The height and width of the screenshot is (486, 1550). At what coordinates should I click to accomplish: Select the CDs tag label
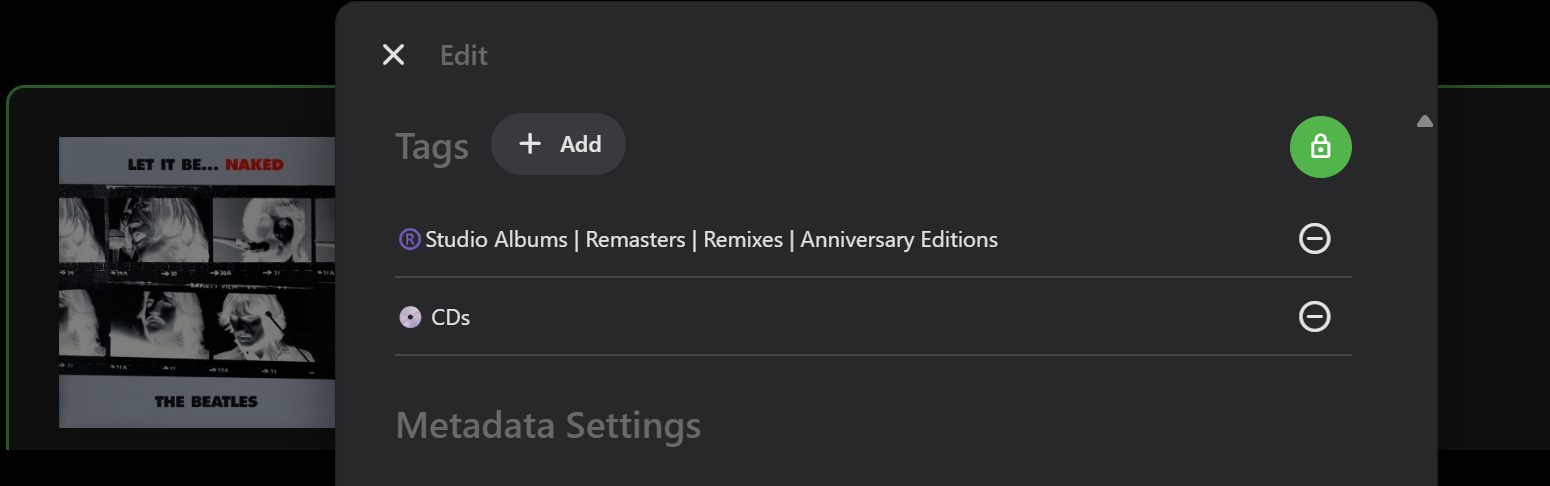point(450,317)
